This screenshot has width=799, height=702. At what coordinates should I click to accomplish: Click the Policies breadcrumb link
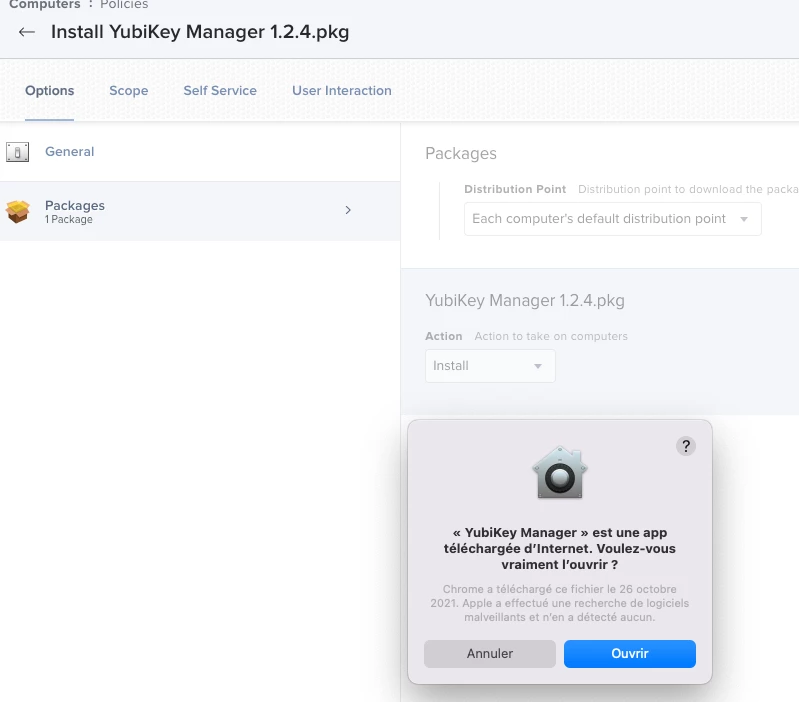(x=124, y=5)
